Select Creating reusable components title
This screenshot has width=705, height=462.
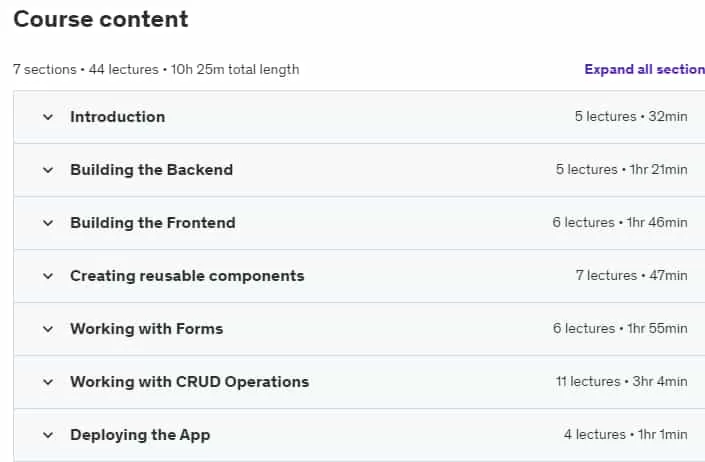[x=187, y=276]
